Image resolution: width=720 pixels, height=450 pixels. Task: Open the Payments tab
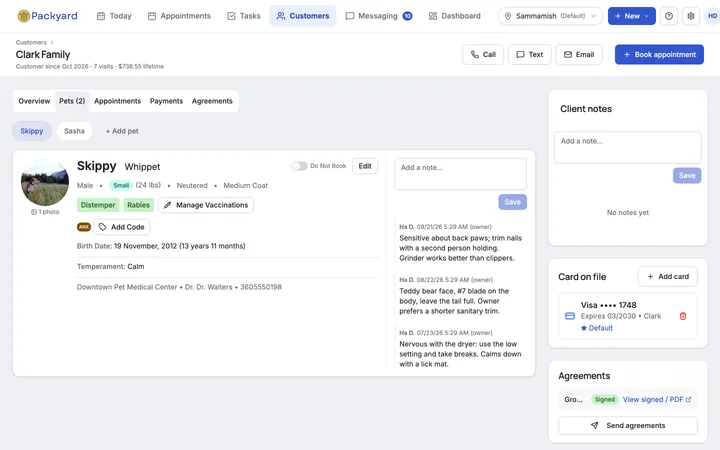click(x=166, y=101)
